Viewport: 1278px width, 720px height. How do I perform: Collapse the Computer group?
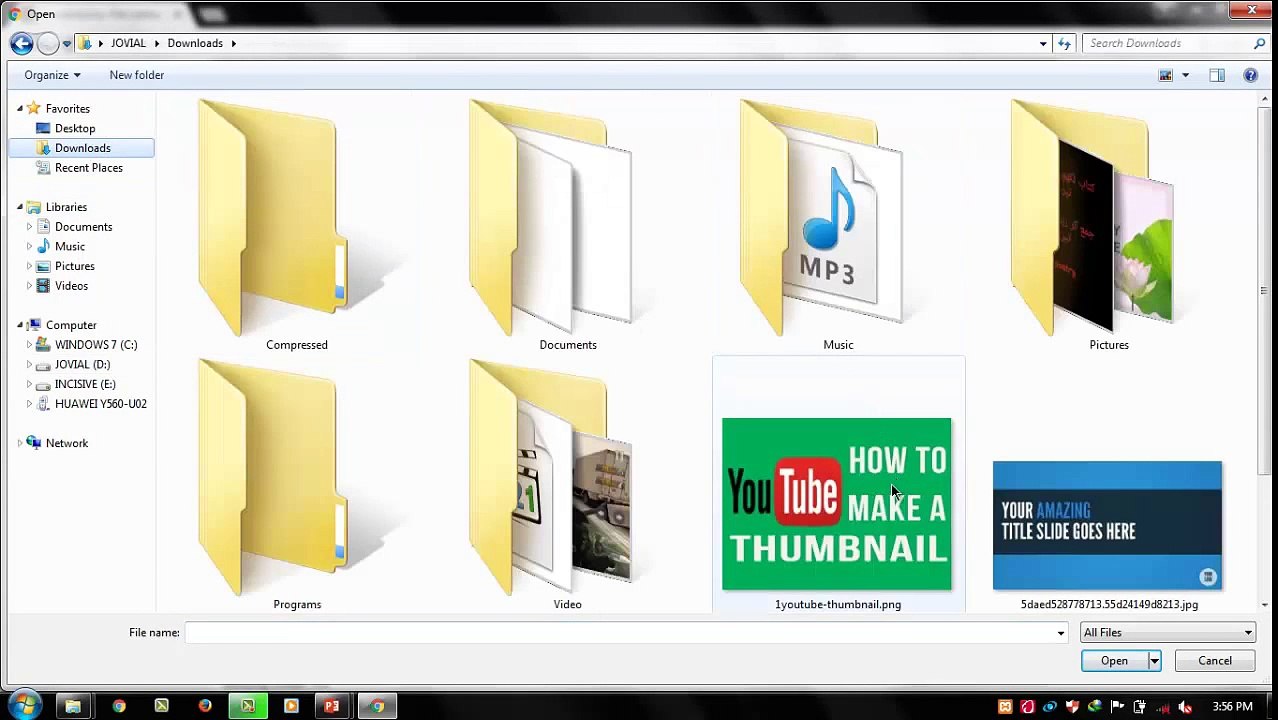19,325
